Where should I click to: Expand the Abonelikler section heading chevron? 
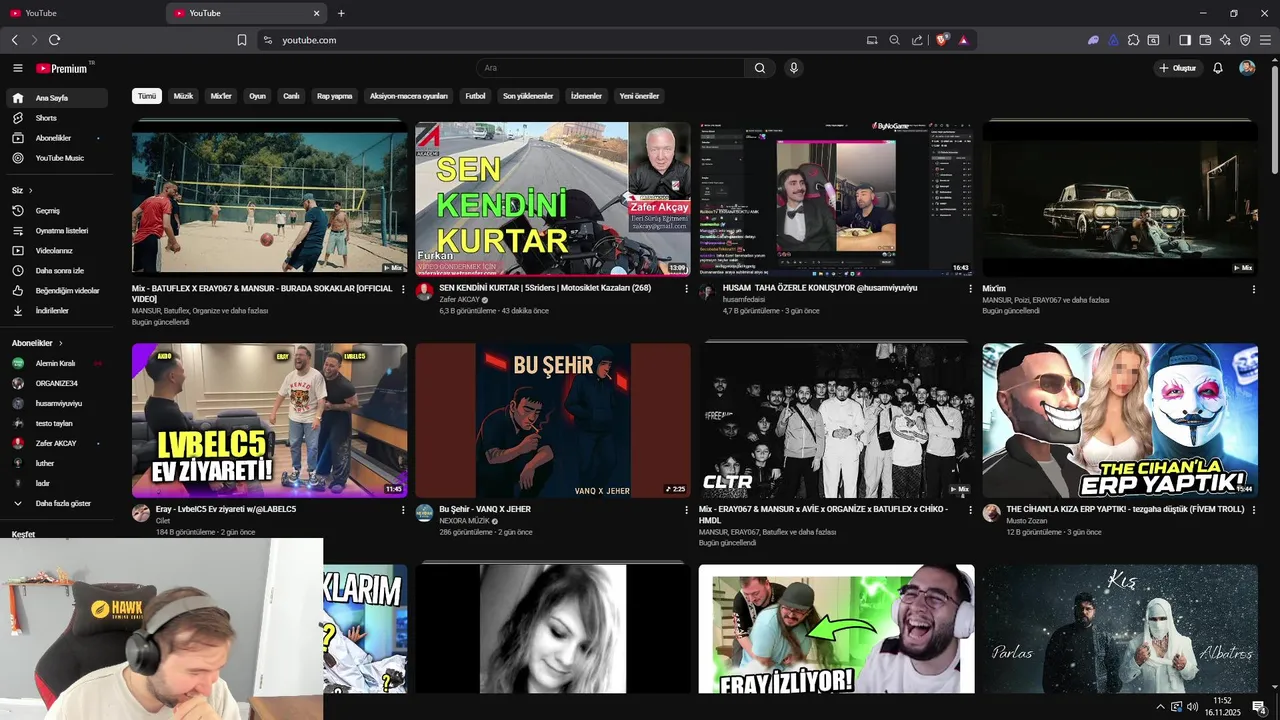60,343
